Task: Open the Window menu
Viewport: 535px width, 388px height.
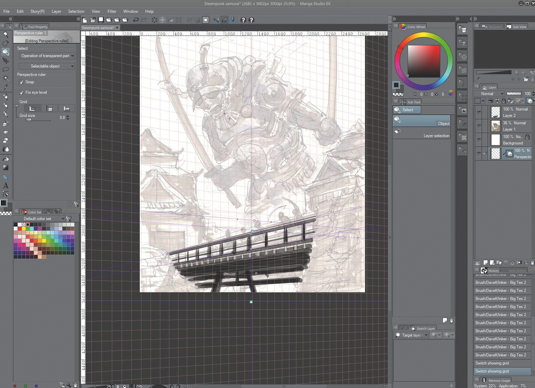Action: [x=130, y=11]
